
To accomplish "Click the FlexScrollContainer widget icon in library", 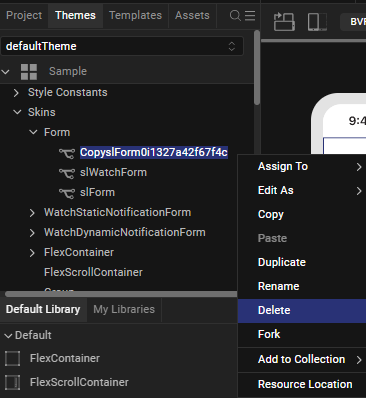I will (12, 382).
